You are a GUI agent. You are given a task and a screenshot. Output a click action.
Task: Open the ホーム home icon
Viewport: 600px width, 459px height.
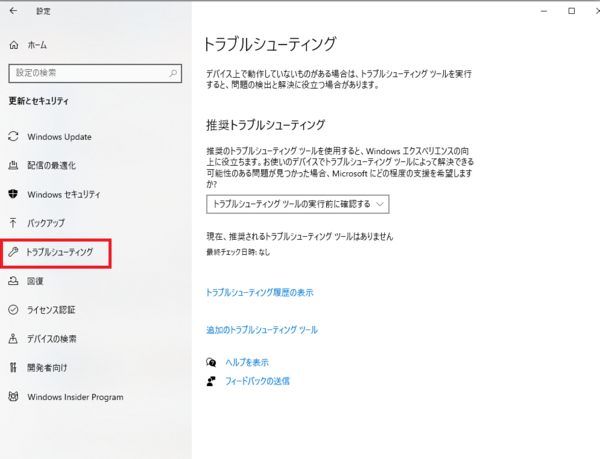click(14, 45)
